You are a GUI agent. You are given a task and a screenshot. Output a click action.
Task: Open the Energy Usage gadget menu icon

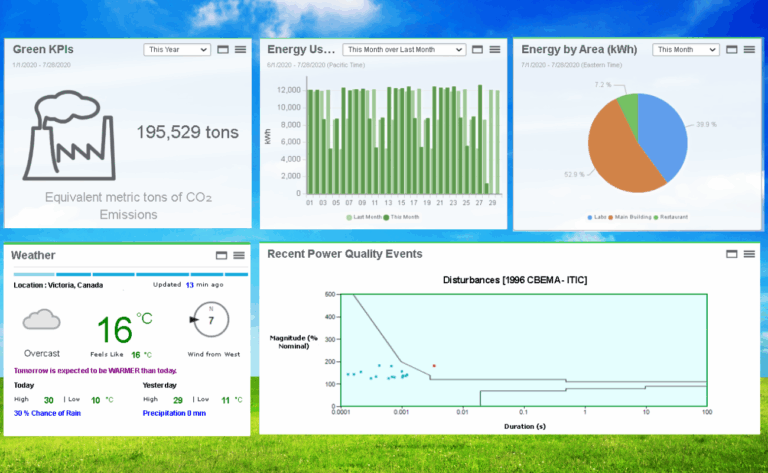[x=495, y=49]
